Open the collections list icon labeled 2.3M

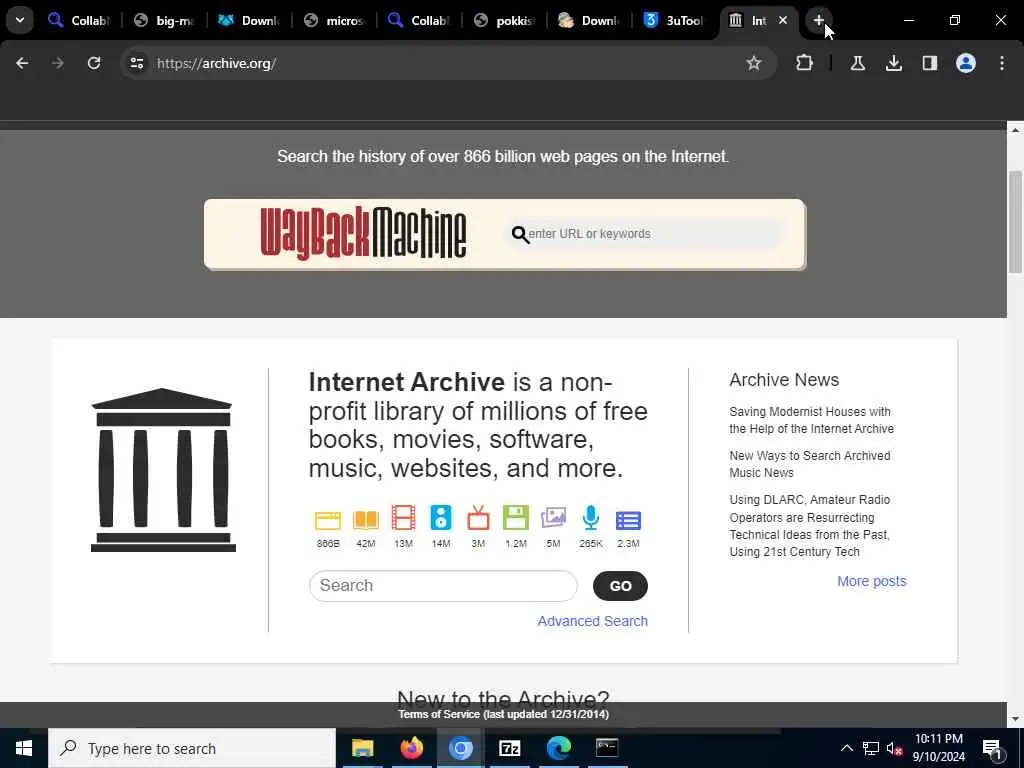click(628, 520)
